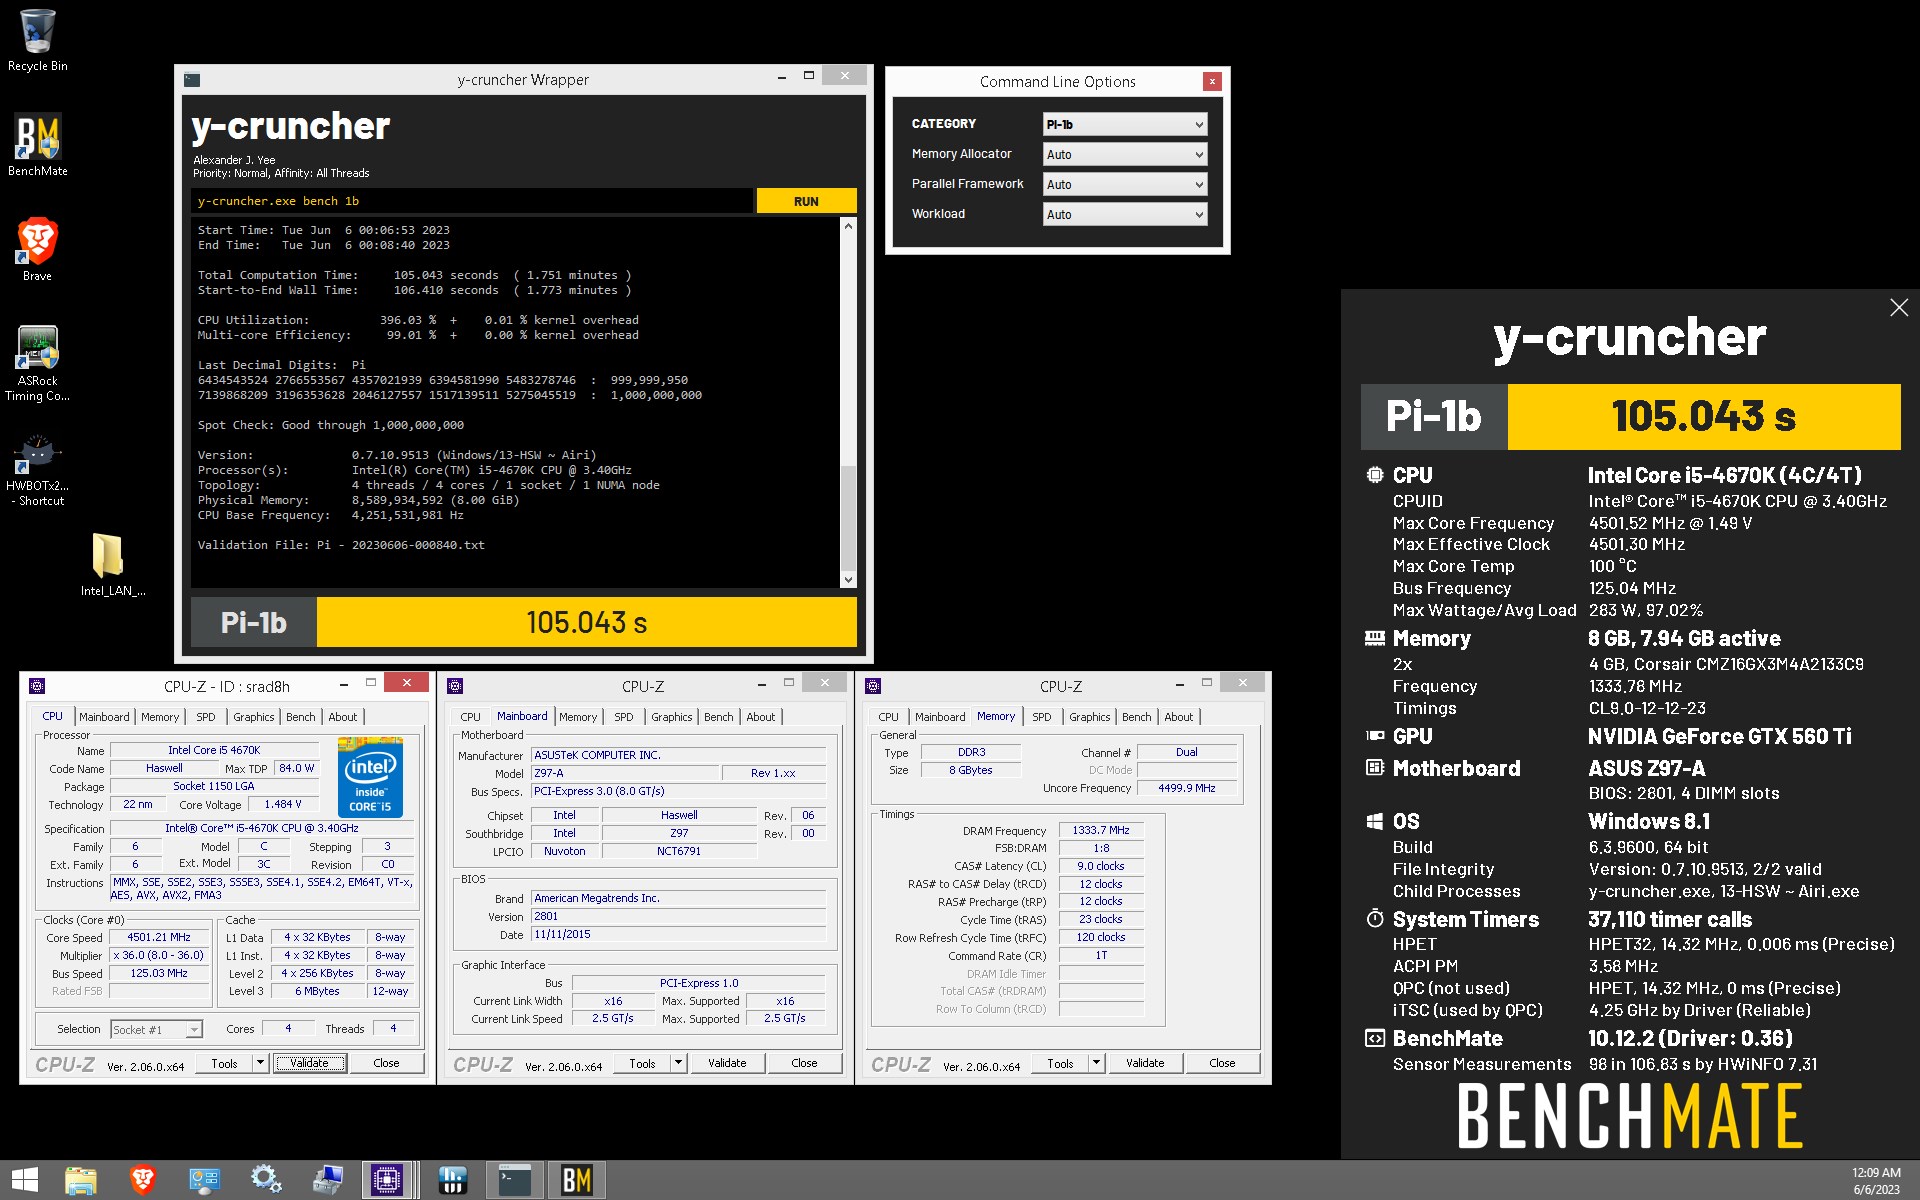
Task: Click the DRAM Frequency 1333.7 MHz value
Action: click(1101, 830)
